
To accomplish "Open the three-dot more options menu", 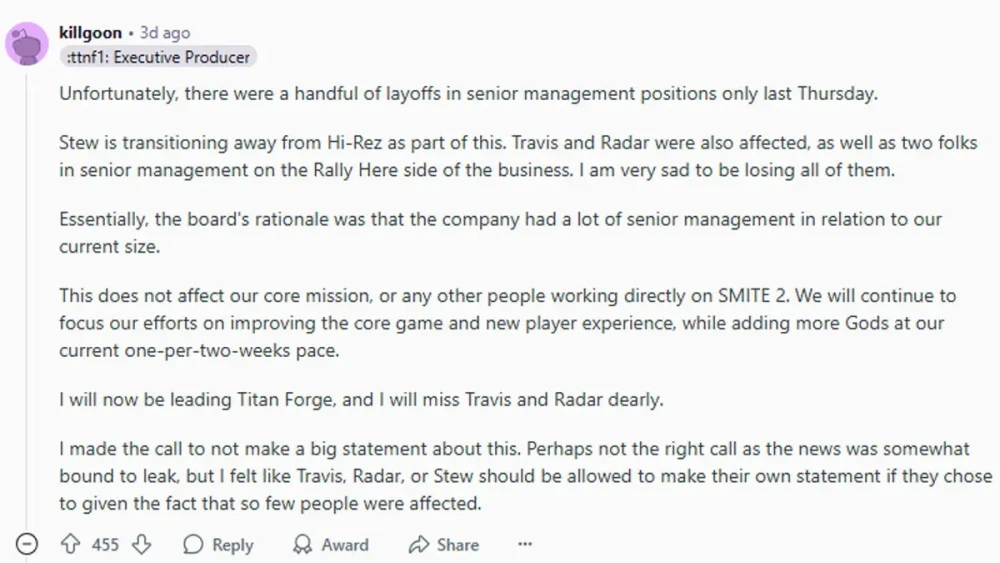I will [x=525, y=545].
